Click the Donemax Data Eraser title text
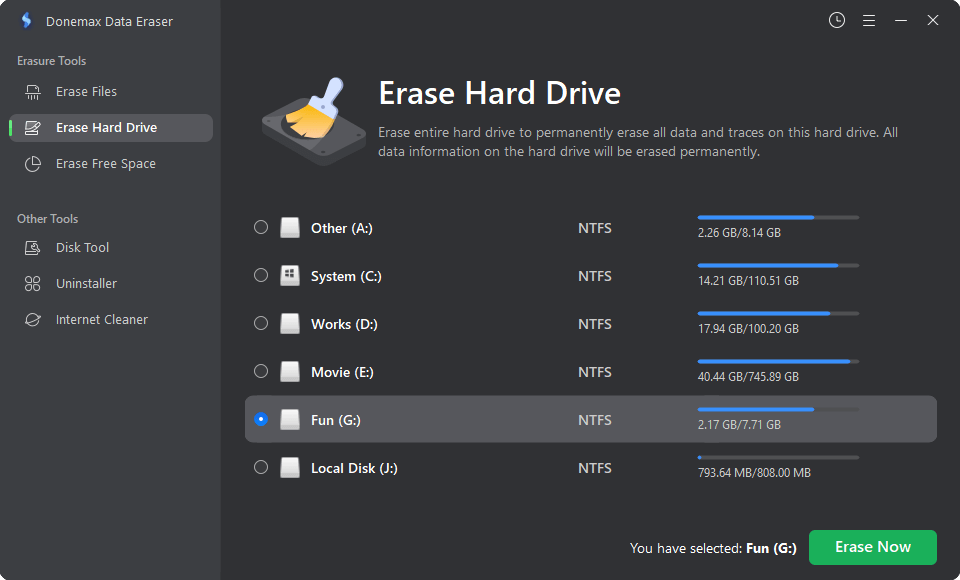The image size is (960, 580). 109,21
